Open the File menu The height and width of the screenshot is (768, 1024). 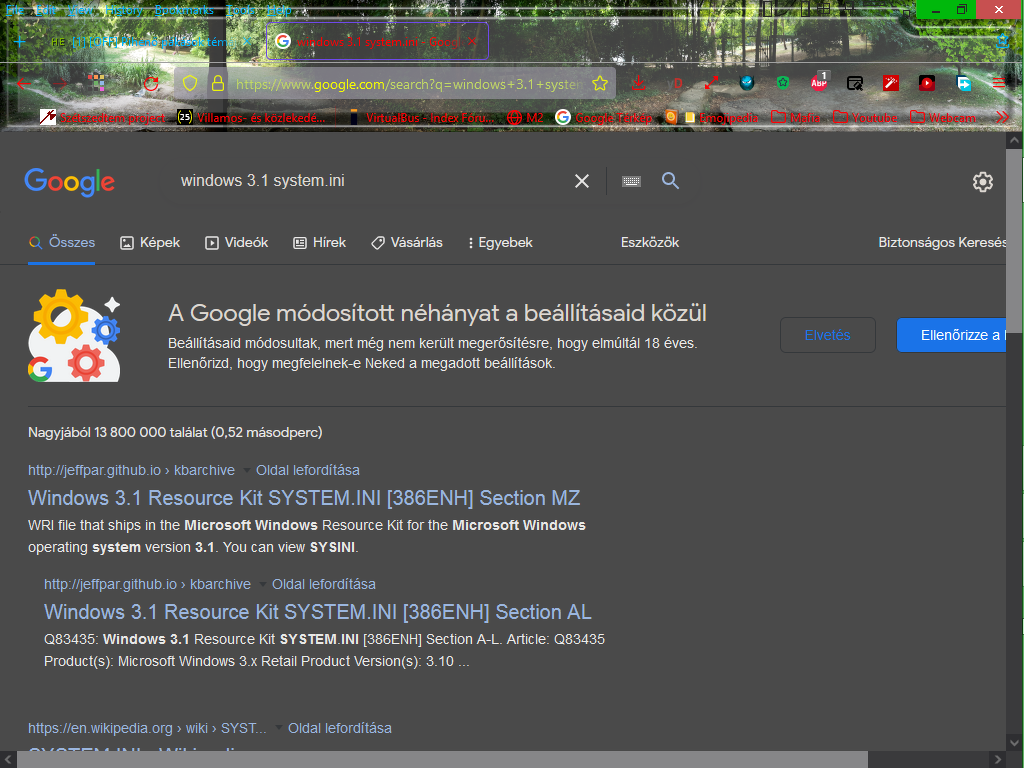coord(15,10)
